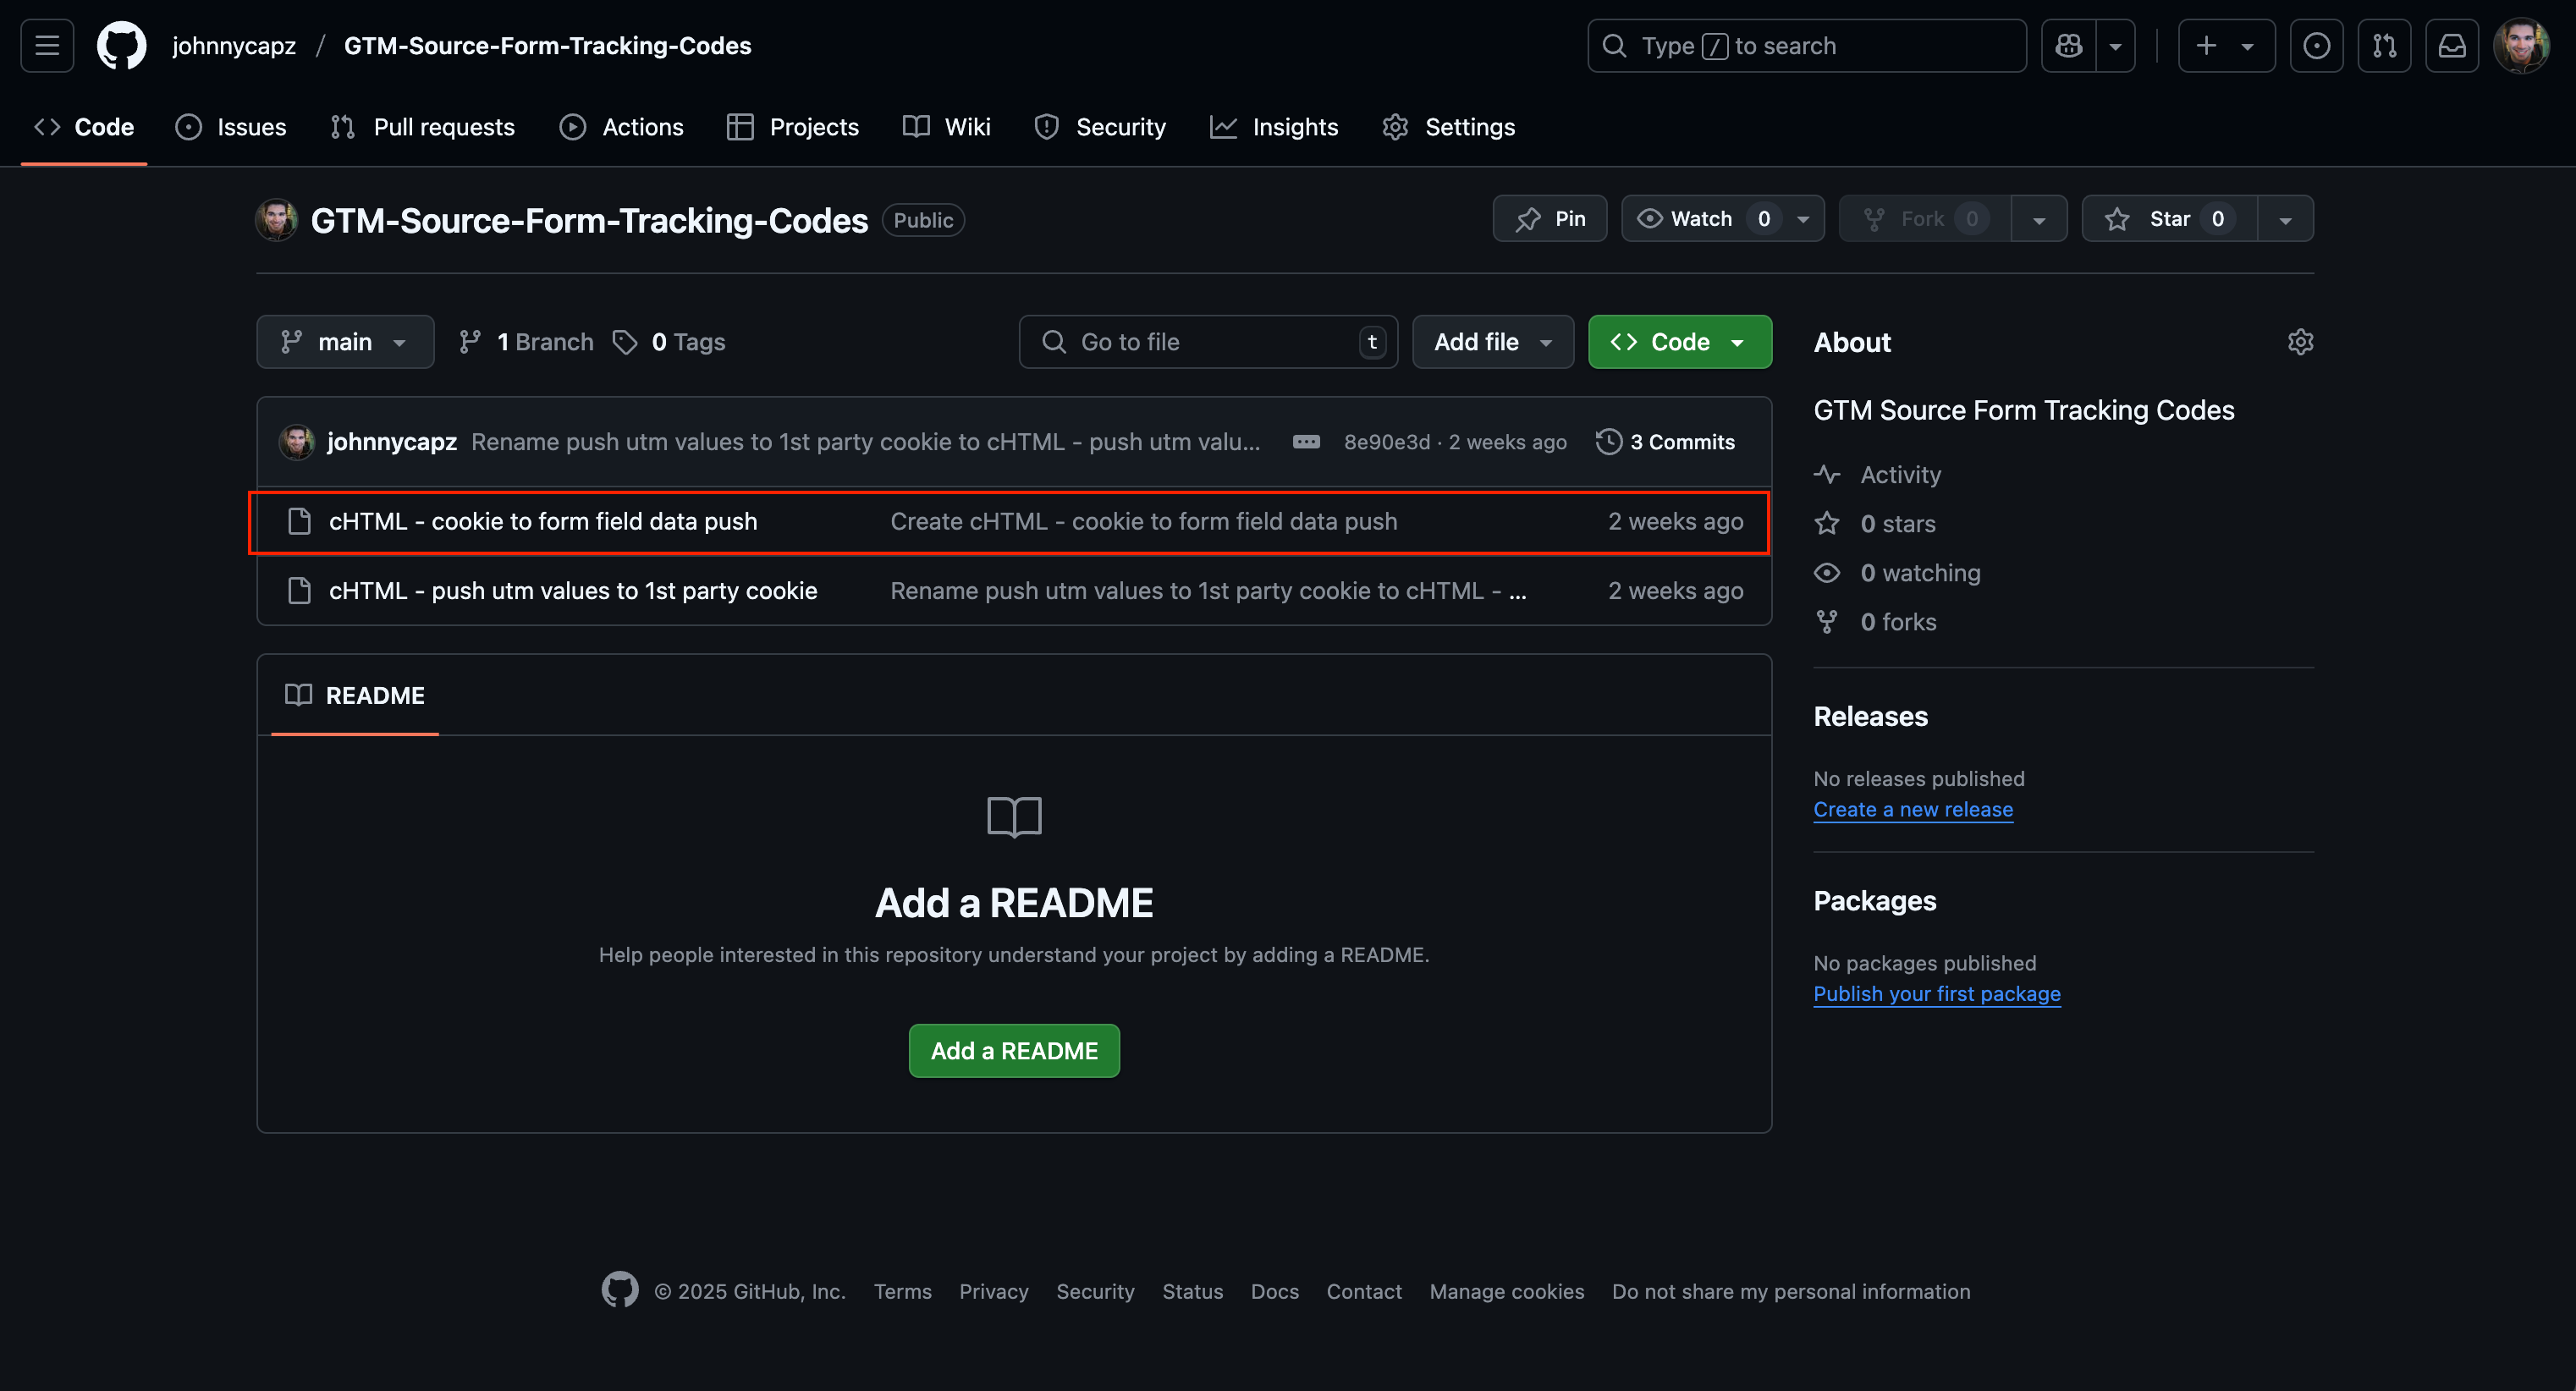This screenshot has height=1391, width=2576.
Task: View the 3 Commits history
Action: [1666, 441]
